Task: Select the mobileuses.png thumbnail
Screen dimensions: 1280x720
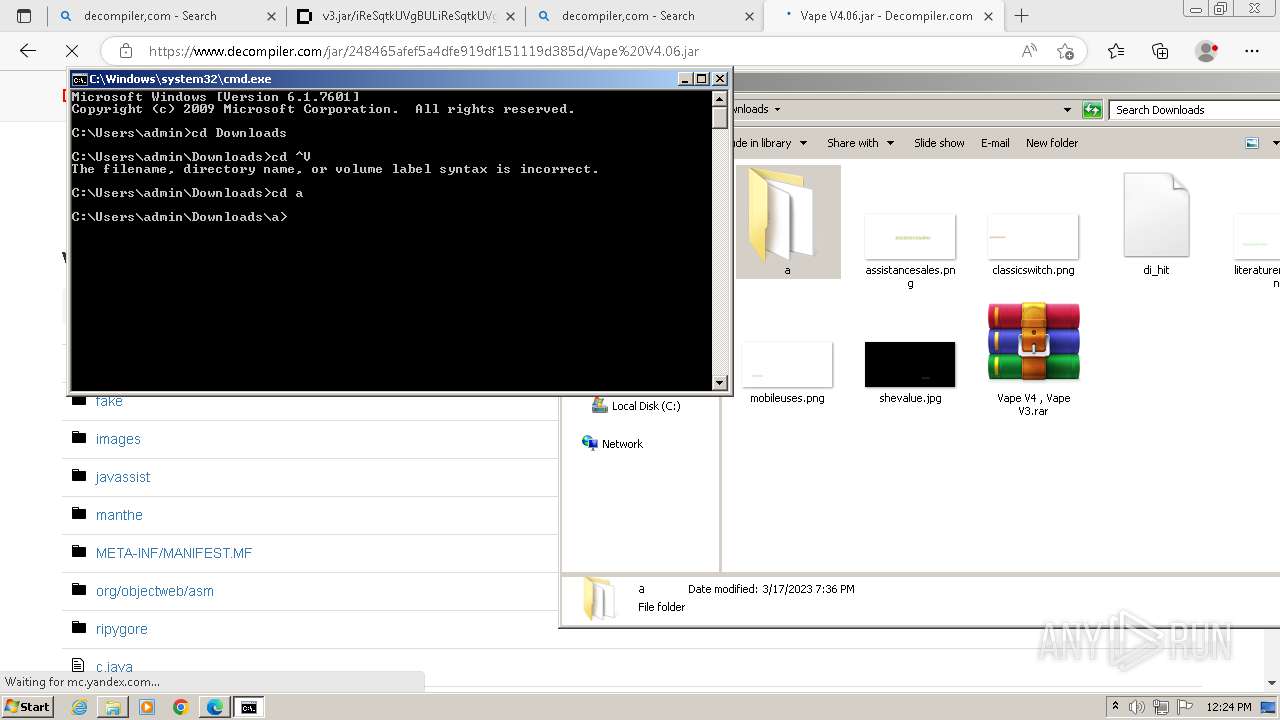Action: click(787, 365)
